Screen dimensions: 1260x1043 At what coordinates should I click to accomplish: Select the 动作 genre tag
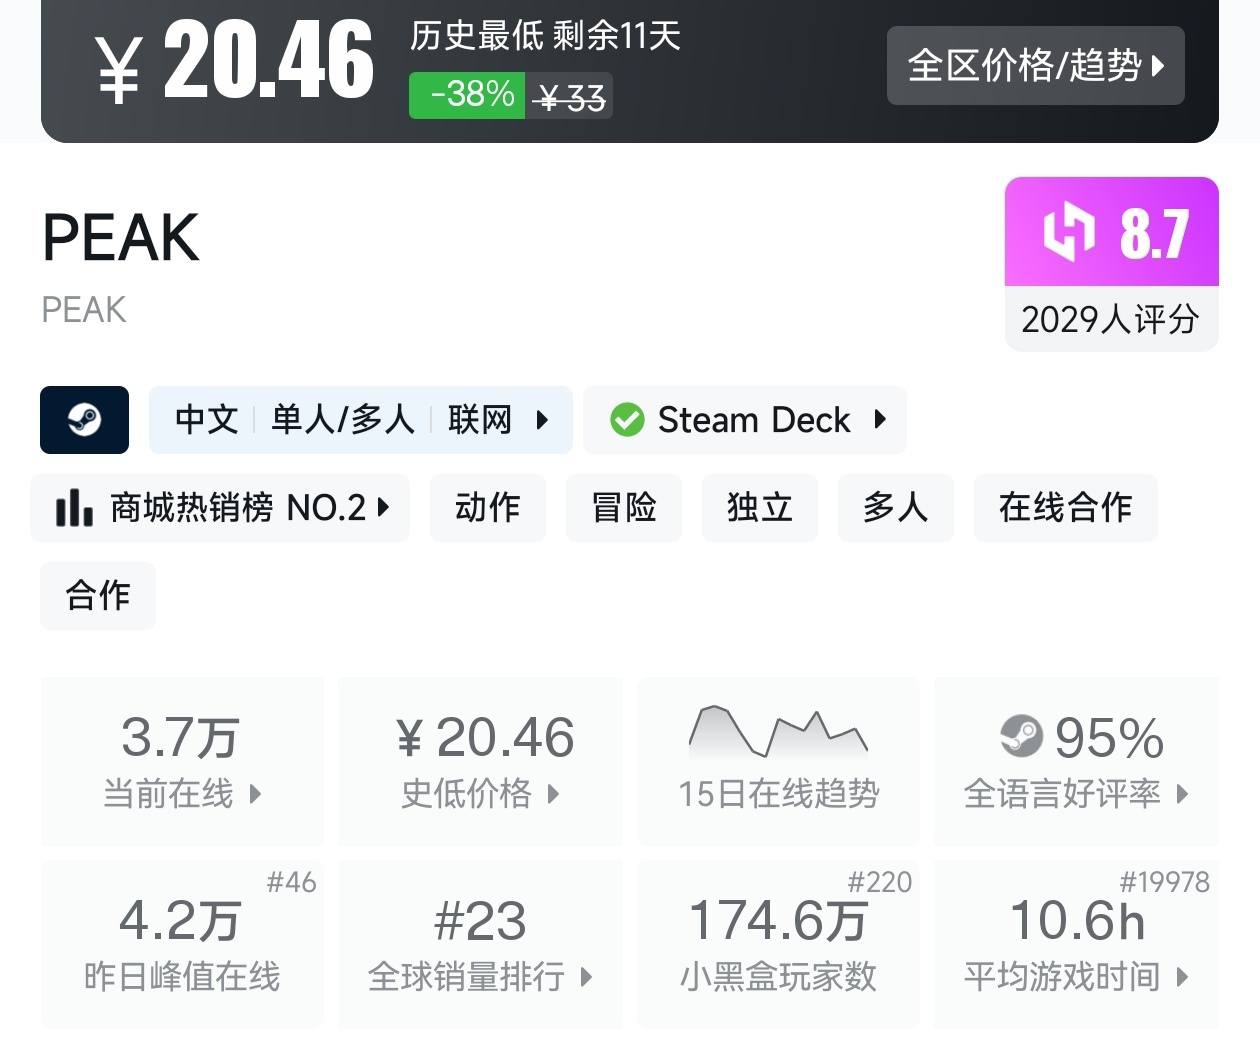[x=488, y=508]
